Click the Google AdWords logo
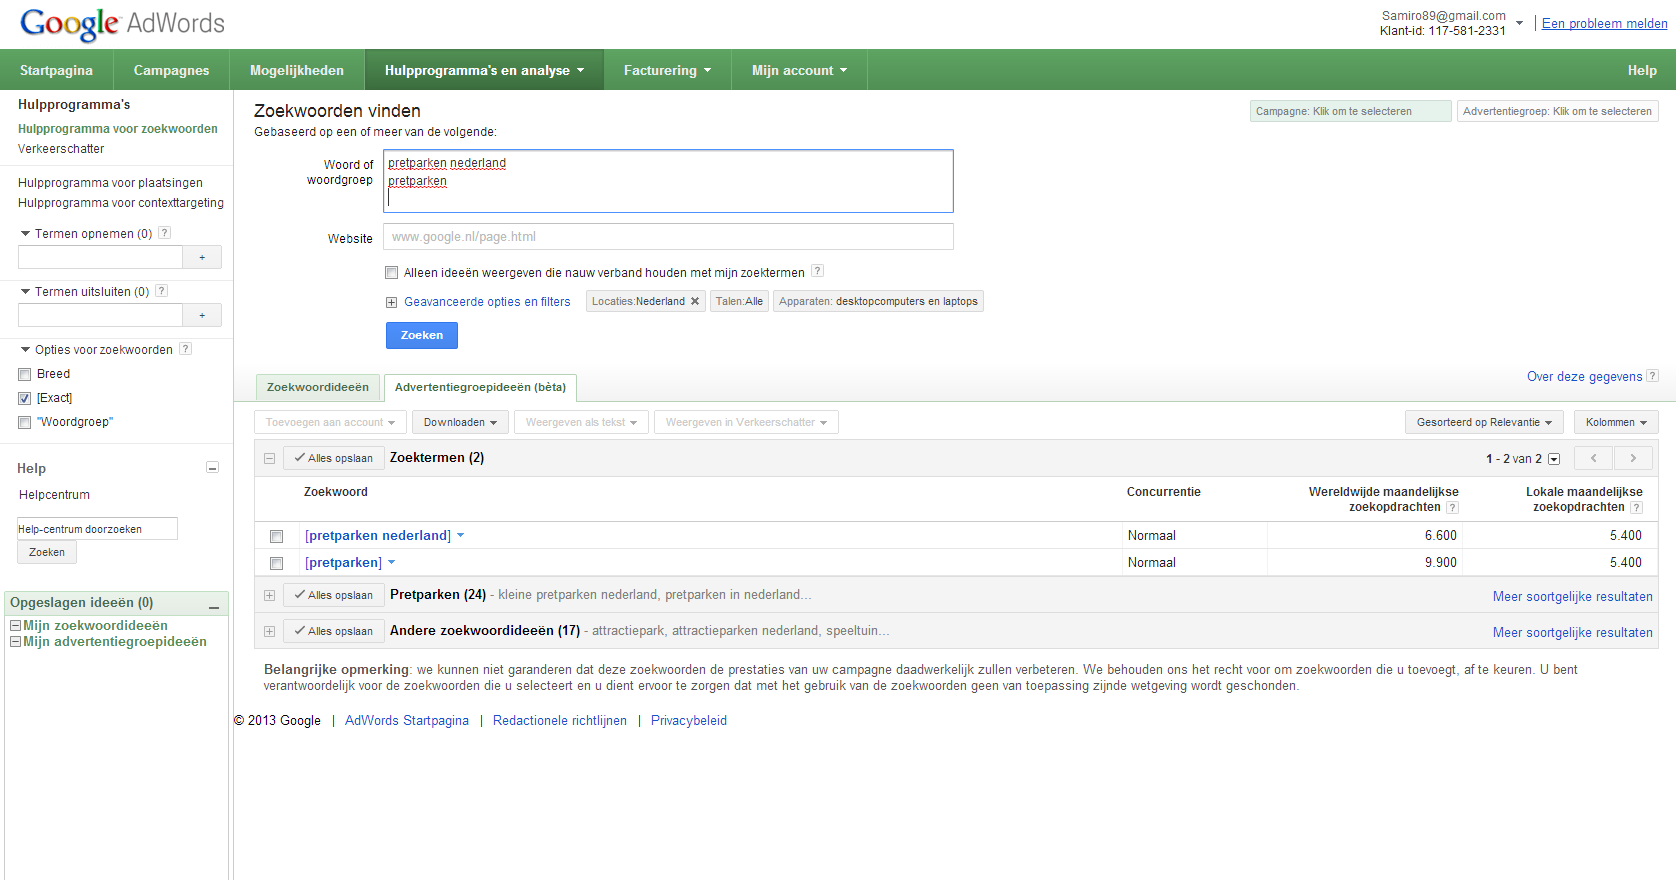The height and width of the screenshot is (880, 1676). (x=122, y=23)
